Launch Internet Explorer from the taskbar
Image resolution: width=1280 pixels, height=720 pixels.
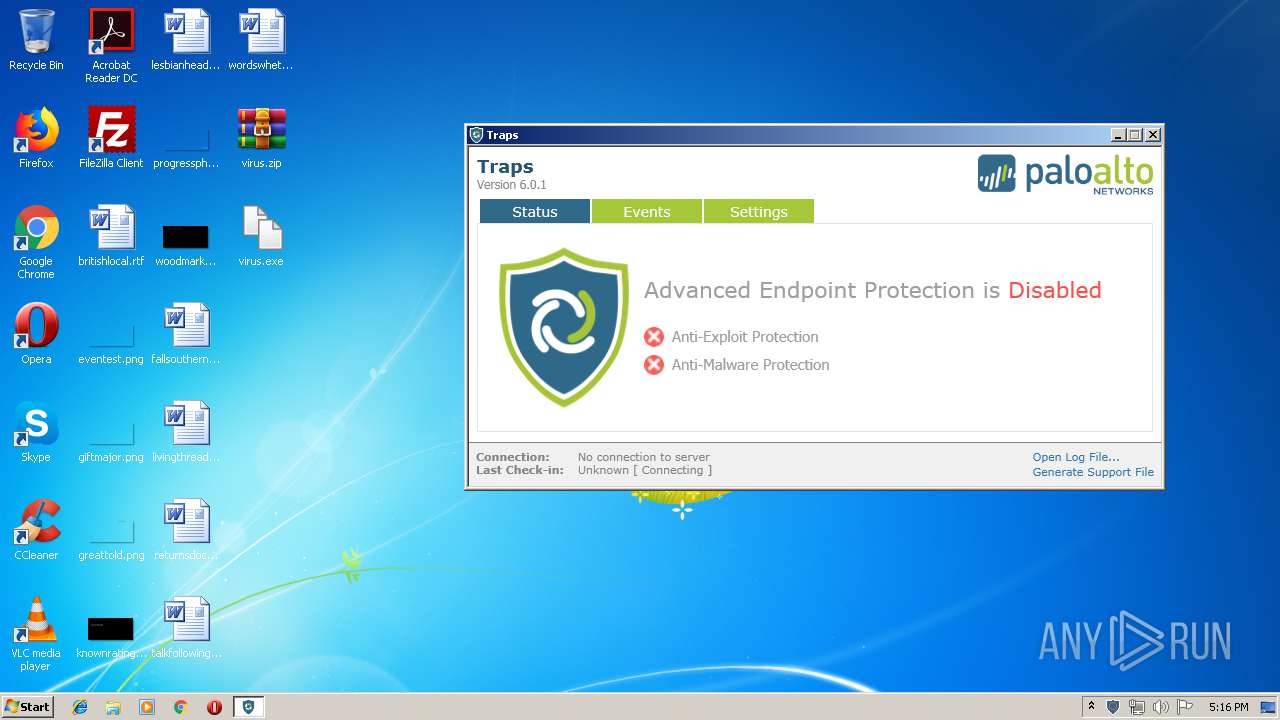[x=80, y=707]
